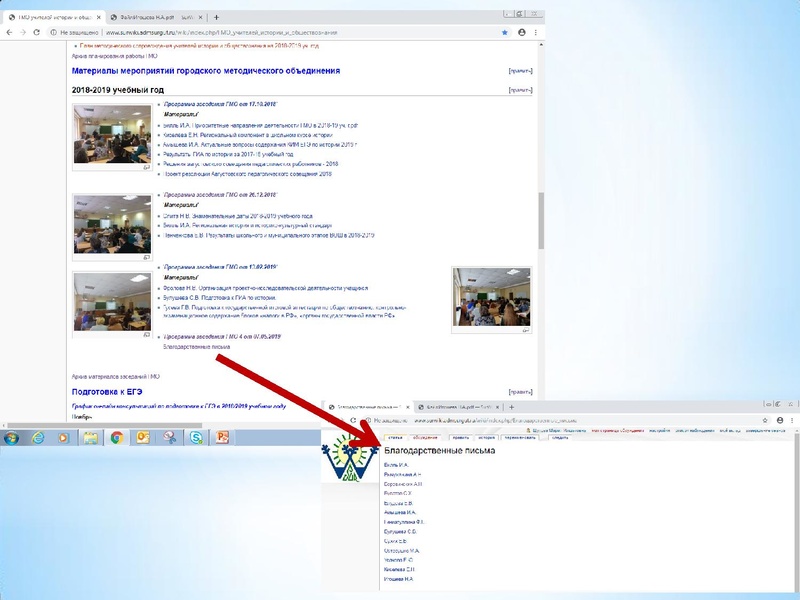The width and height of the screenshot is (800, 600).
Task: Click the blue bookmark star in address bar
Action: click(504, 32)
